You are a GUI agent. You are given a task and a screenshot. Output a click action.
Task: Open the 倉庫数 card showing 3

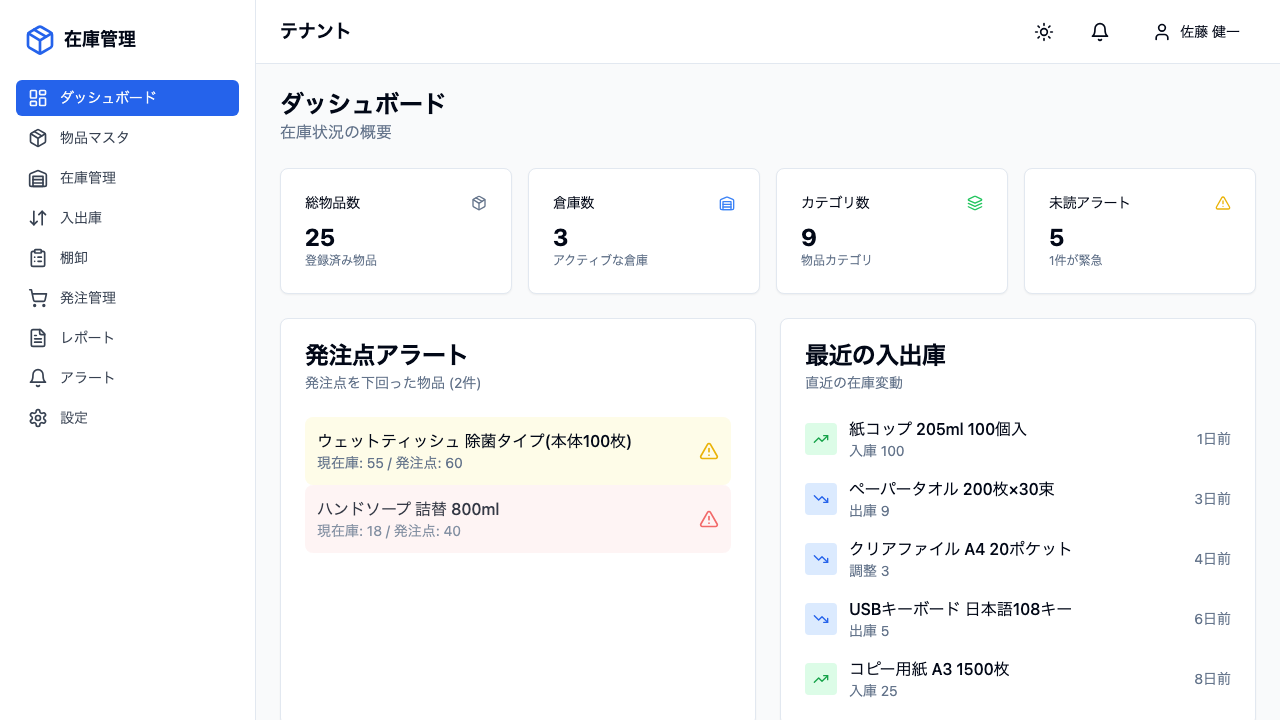coord(644,231)
